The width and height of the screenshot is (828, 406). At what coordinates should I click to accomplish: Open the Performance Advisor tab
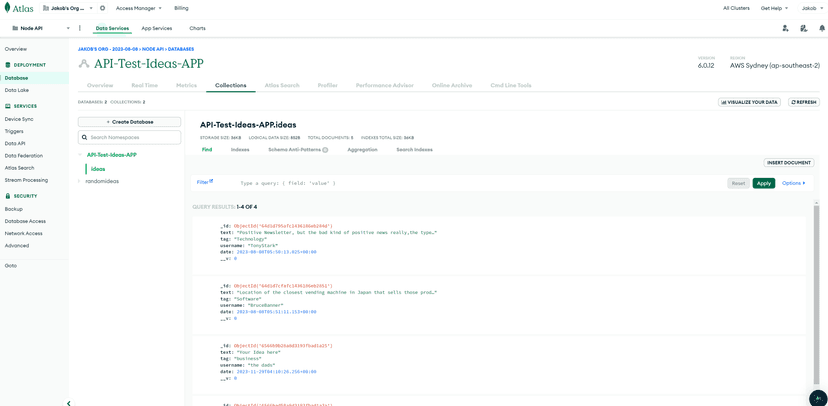tap(384, 85)
